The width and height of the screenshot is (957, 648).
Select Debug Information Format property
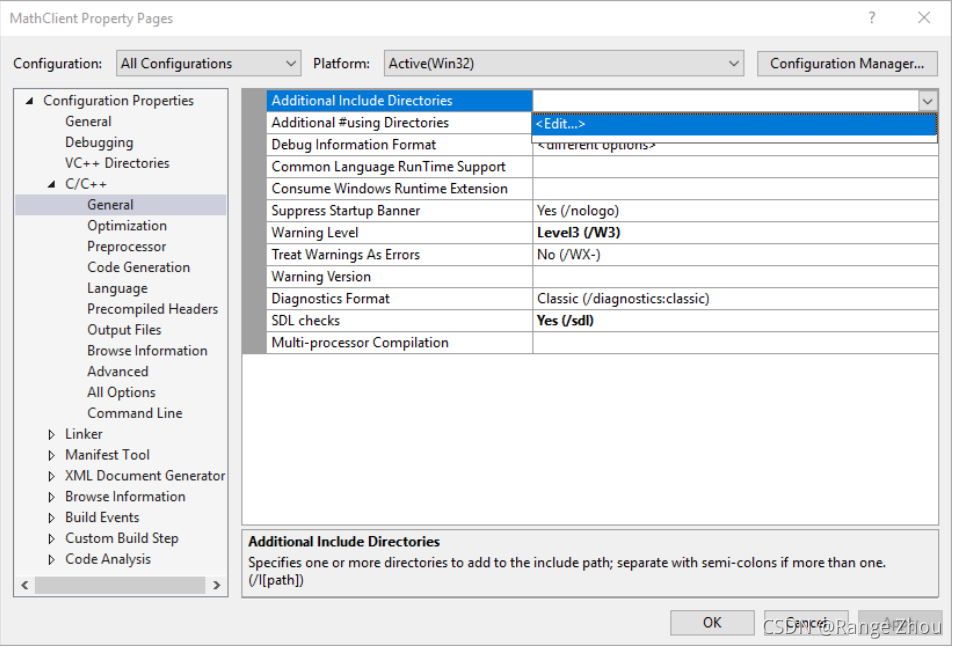[400, 145]
